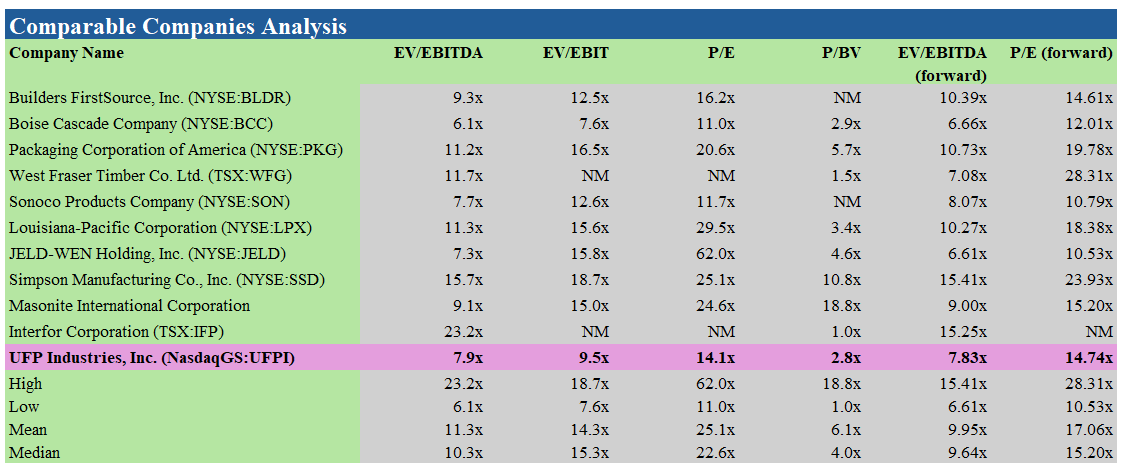1123x474 pixels.
Task: Click the Mean row label
Action: [x=26, y=430]
